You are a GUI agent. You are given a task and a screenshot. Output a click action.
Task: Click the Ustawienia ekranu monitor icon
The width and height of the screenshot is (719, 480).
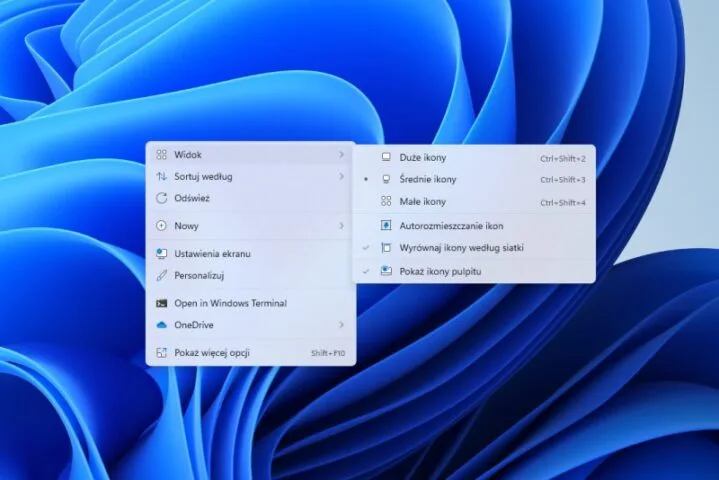[x=161, y=254]
